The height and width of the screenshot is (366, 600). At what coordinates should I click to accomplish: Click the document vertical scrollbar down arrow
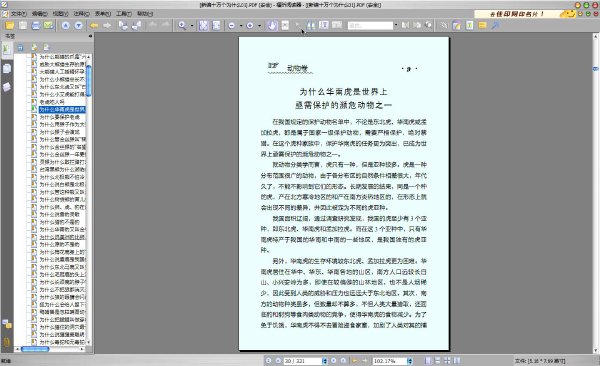(595, 350)
